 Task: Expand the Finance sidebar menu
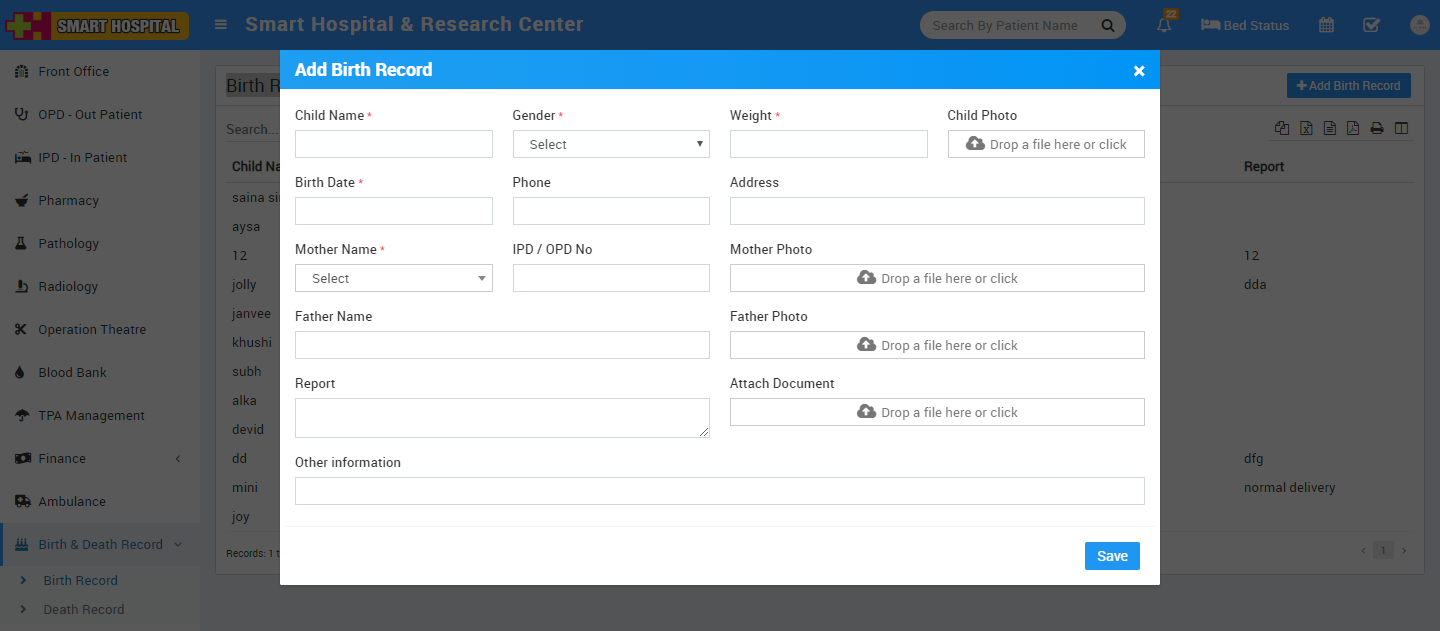coord(62,458)
